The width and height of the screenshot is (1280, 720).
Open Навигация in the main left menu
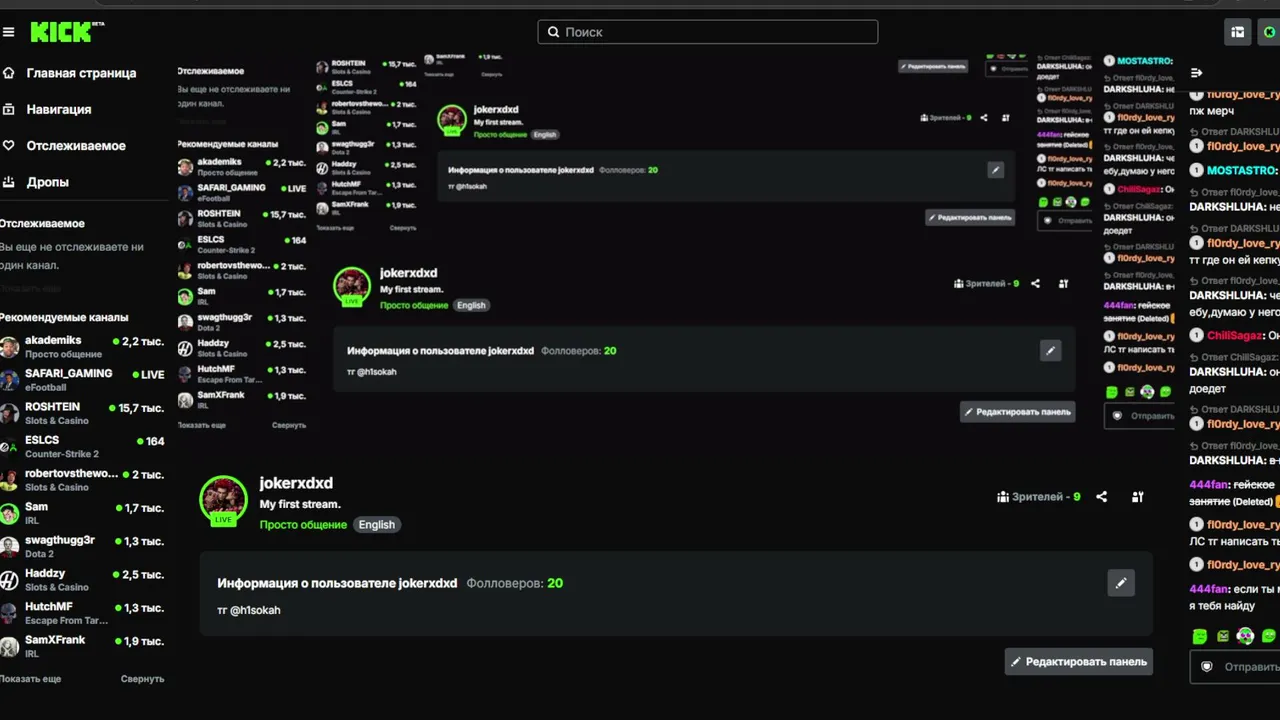click(59, 109)
